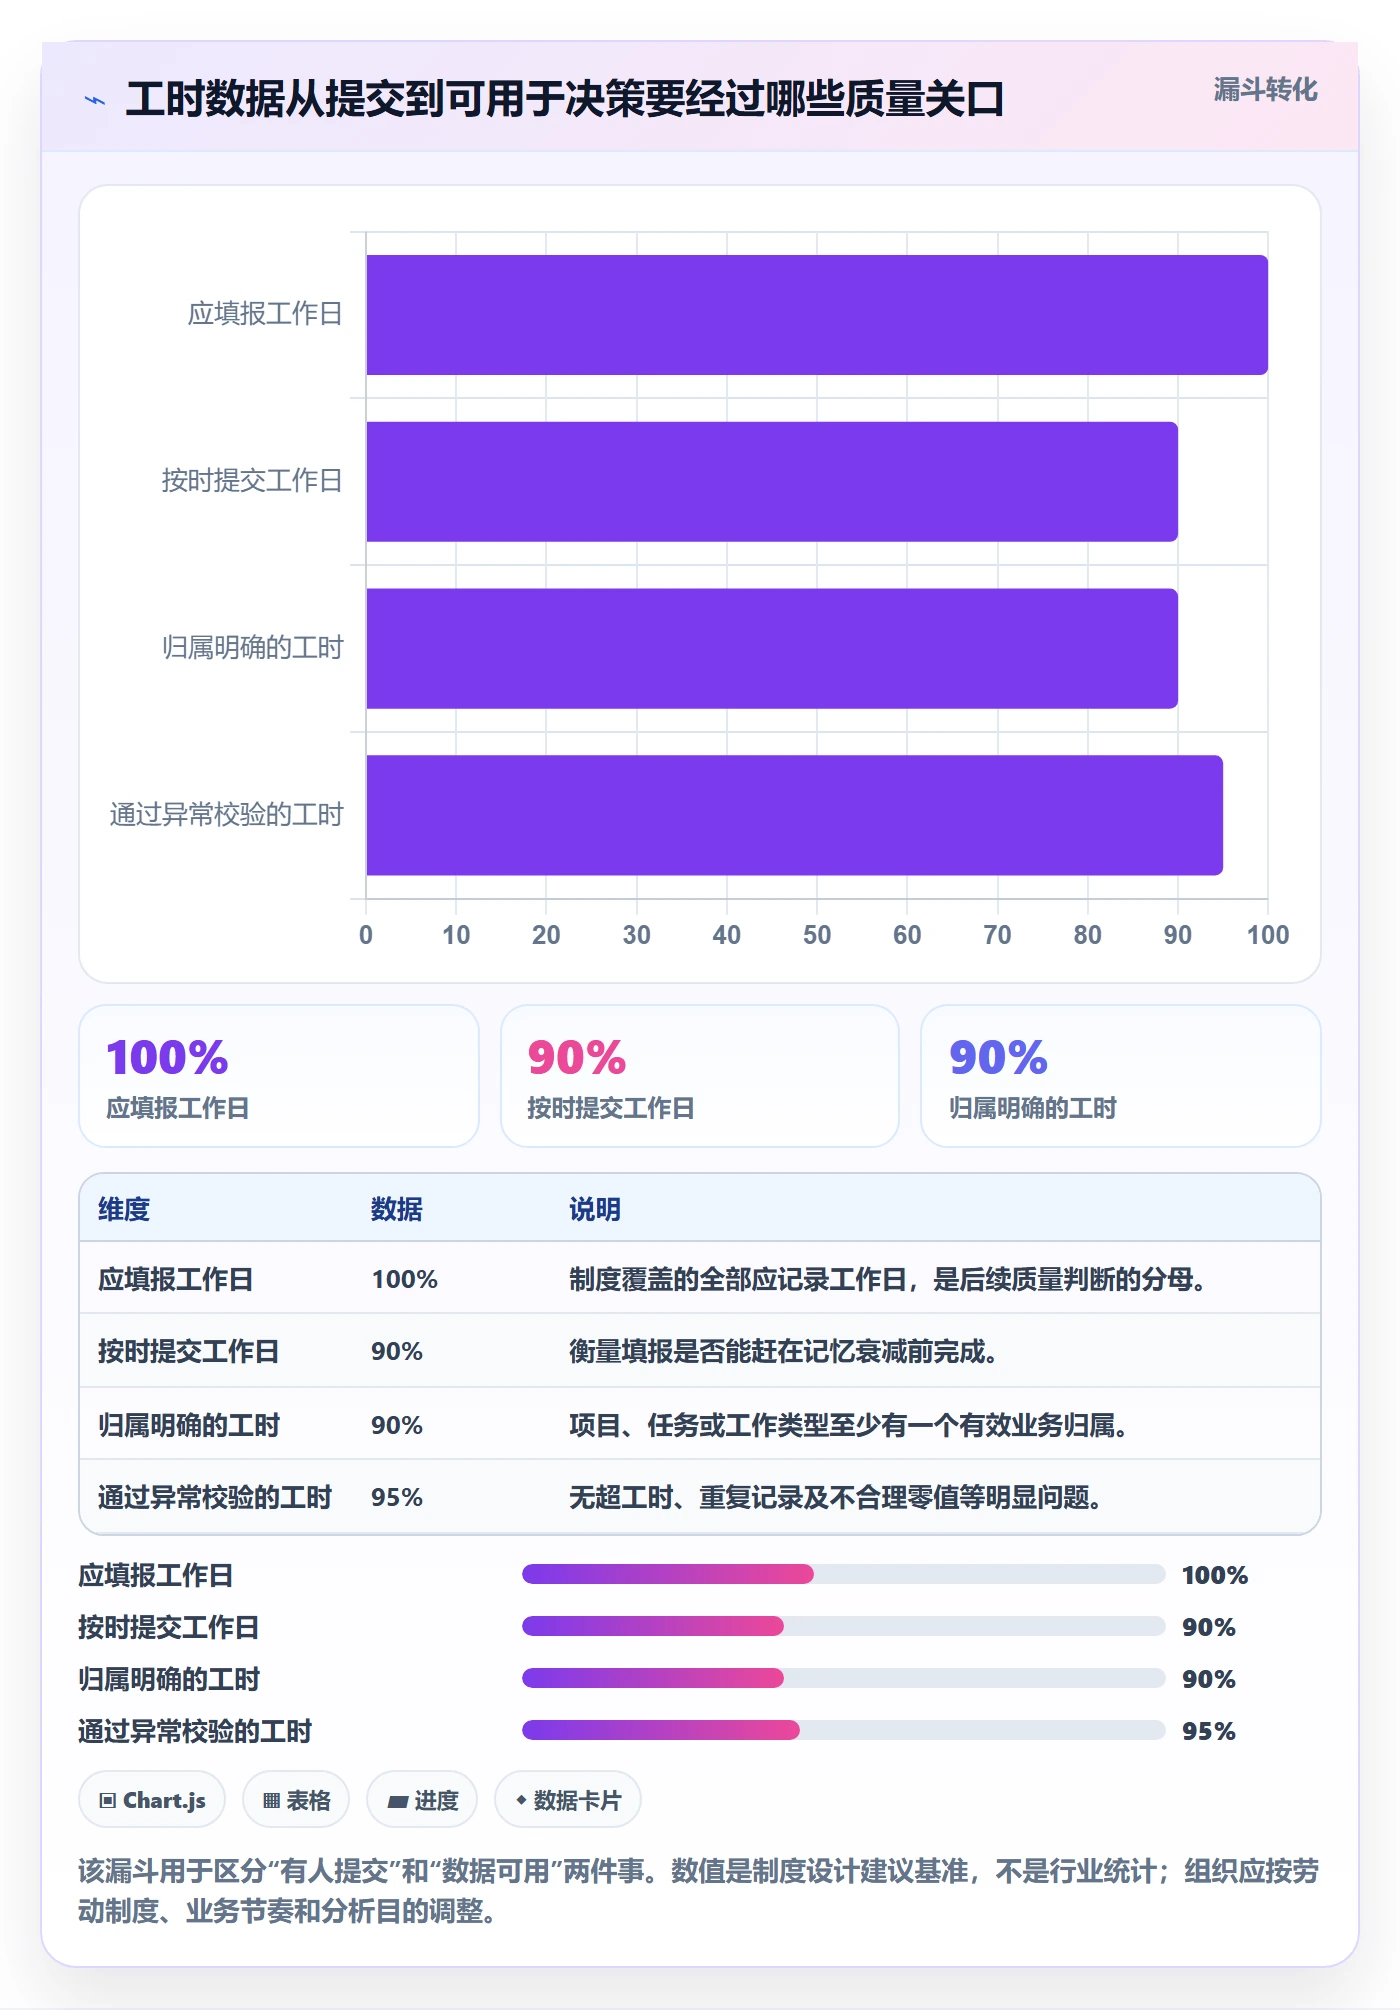Click the 项目、任务或工作类型 description cell
This screenshot has height=2010, width=1400.
[849, 1425]
